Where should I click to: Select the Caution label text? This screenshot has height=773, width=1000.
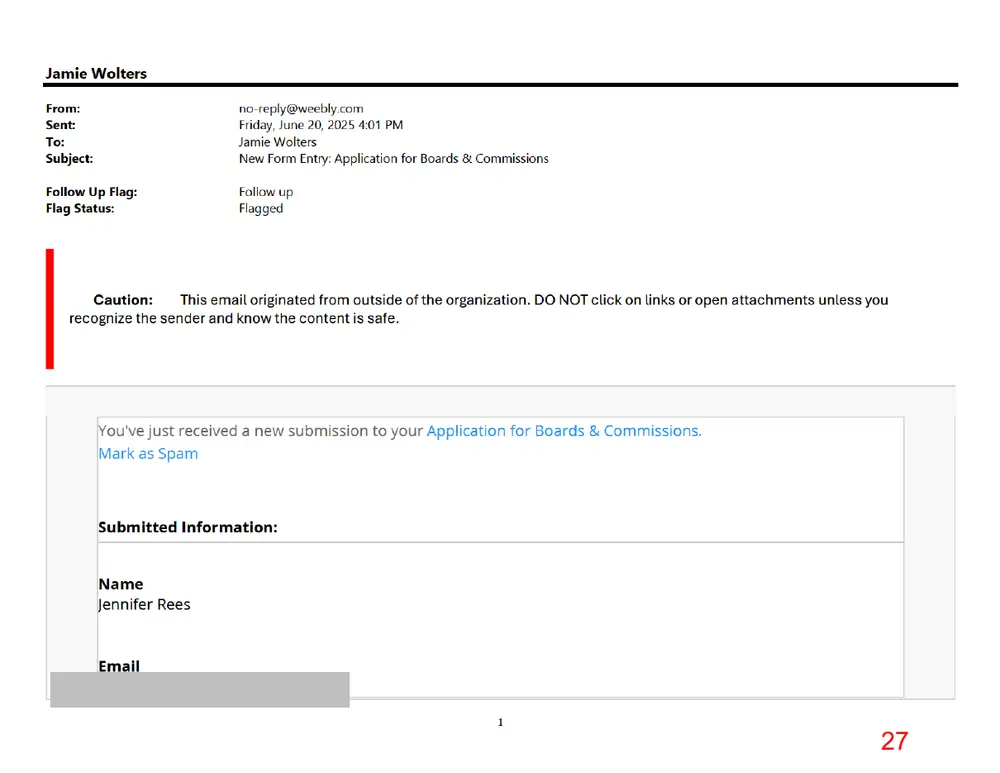[123, 300]
